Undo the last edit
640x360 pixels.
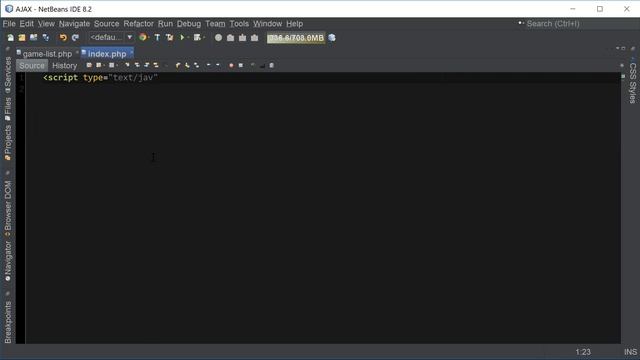click(63, 38)
